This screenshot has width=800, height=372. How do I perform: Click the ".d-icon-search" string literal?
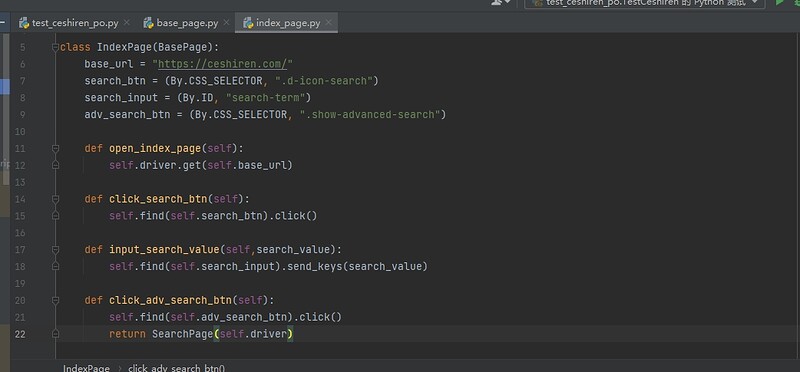[x=324, y=81]
